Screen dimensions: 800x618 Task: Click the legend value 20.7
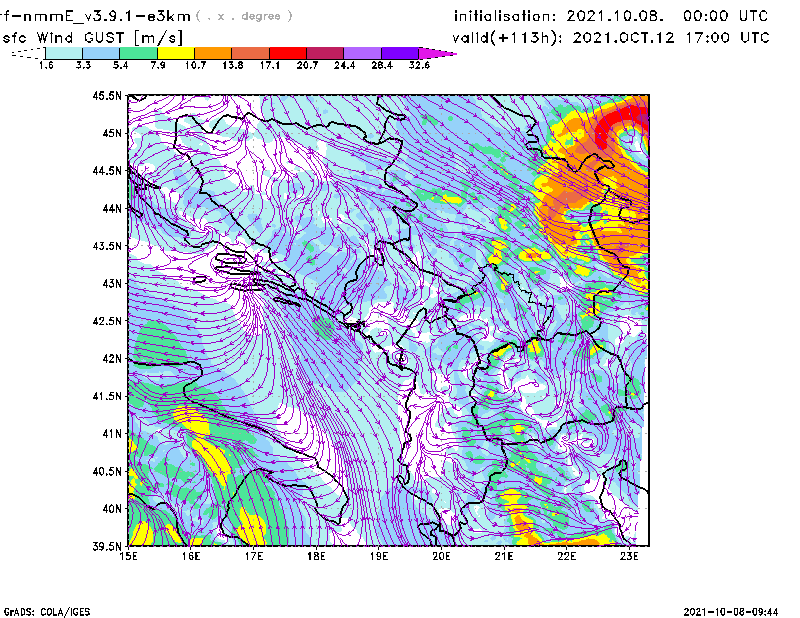tap(307, 65)
